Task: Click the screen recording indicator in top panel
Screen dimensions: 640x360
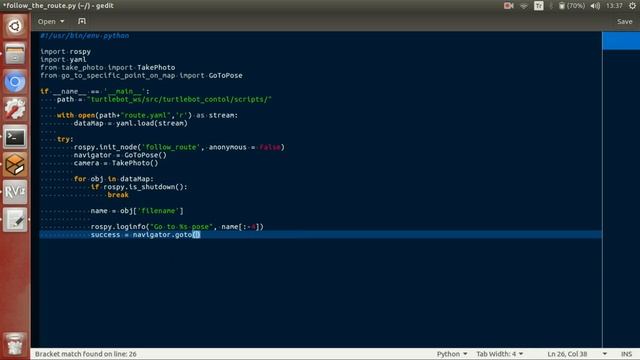Action: [508, 6]
